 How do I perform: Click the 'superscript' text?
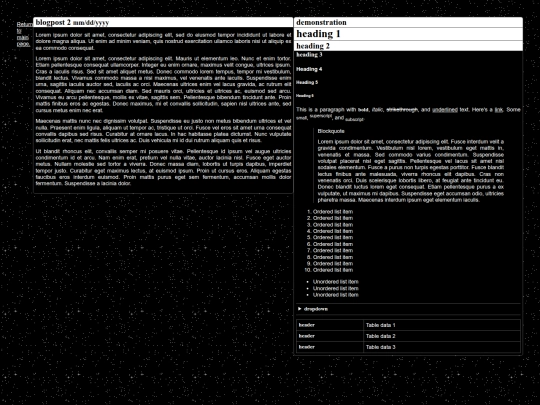(321, 116)
